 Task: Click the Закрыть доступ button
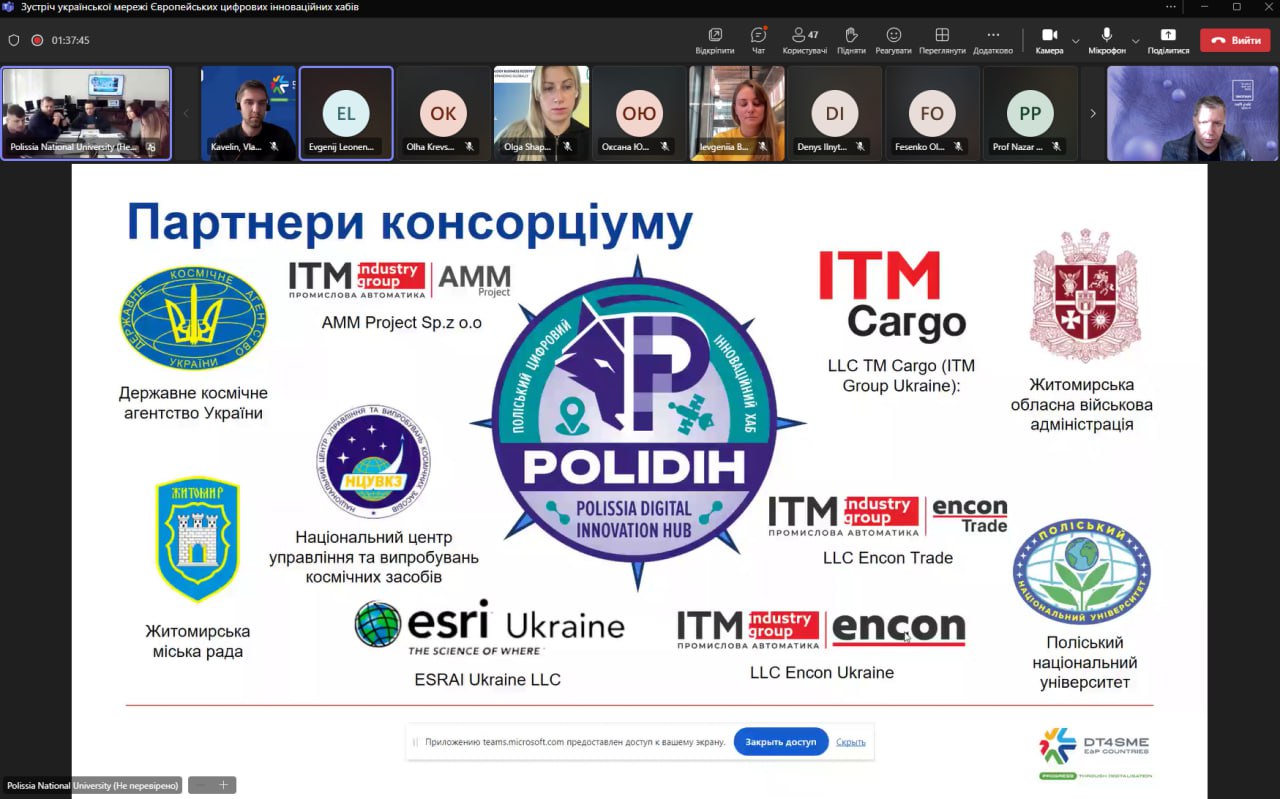[780, 742]
